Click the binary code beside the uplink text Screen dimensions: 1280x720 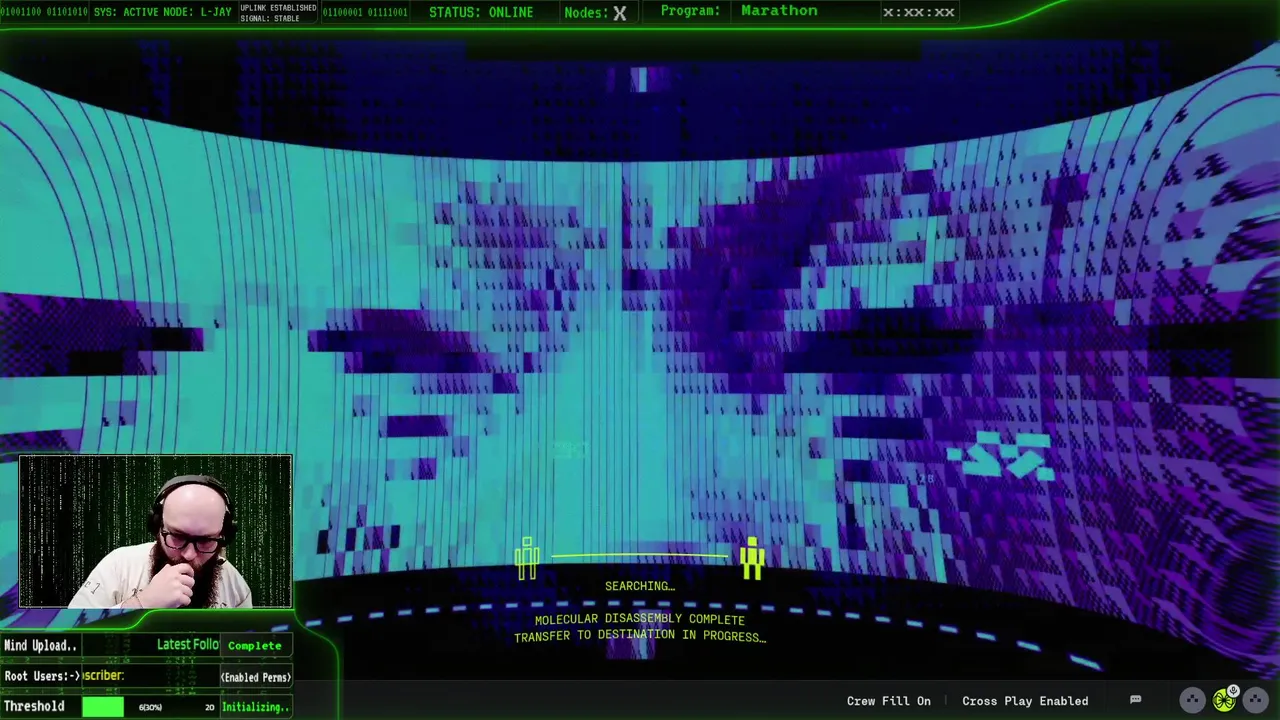tap(364, 12)
